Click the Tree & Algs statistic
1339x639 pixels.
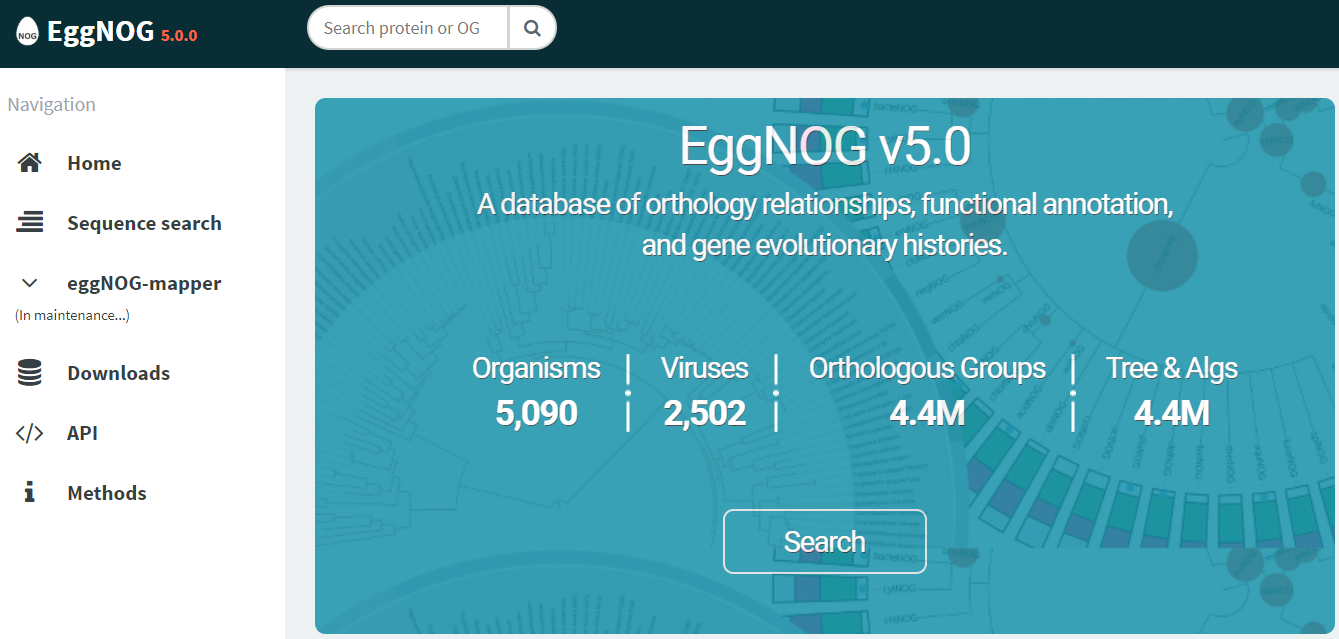(x=1172, y=390)
